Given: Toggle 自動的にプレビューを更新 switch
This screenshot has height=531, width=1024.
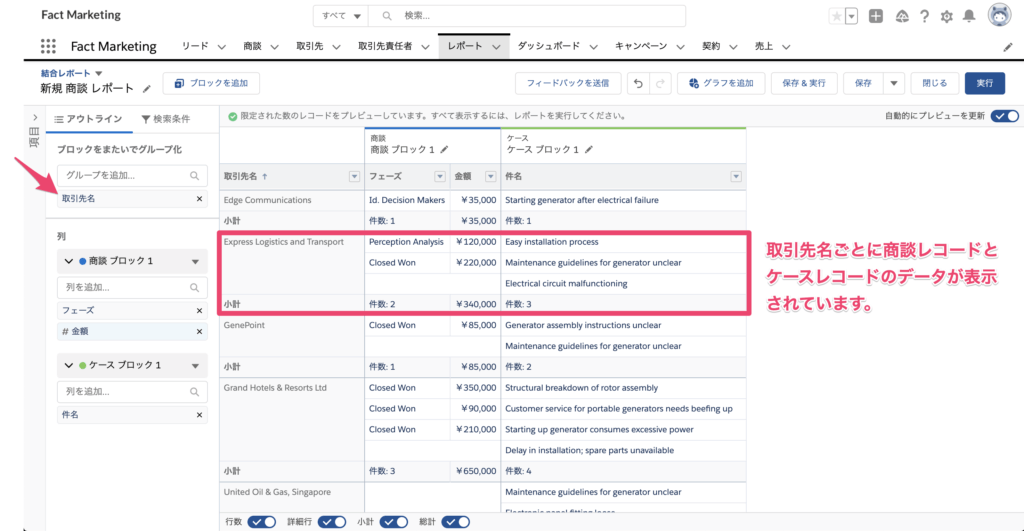Looking at the screenshot, I should click(1004, 116).
